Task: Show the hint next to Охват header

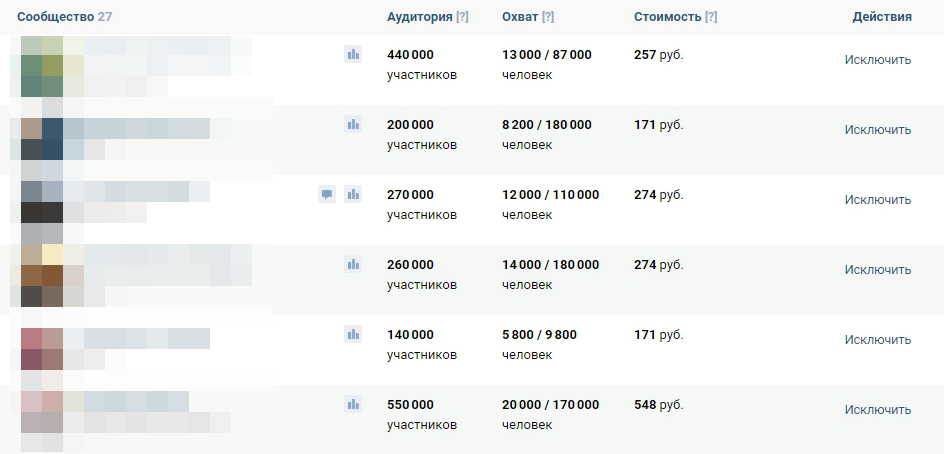Action: (x=548, y=17)
